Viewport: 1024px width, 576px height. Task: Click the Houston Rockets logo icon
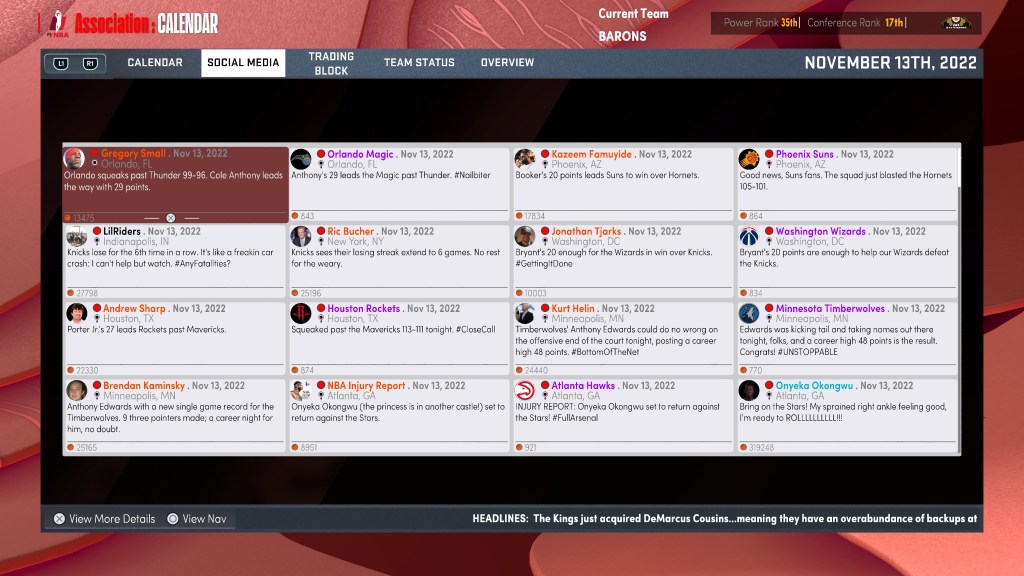(x=301, y=313)
